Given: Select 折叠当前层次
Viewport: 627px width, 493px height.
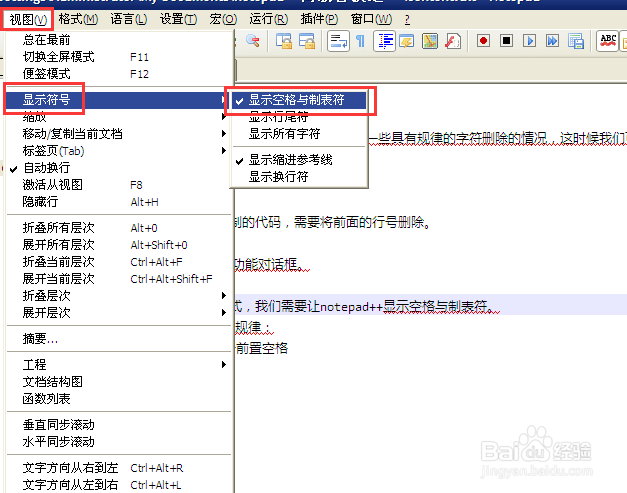Looking at the screenshot, I should pos(119,262).
